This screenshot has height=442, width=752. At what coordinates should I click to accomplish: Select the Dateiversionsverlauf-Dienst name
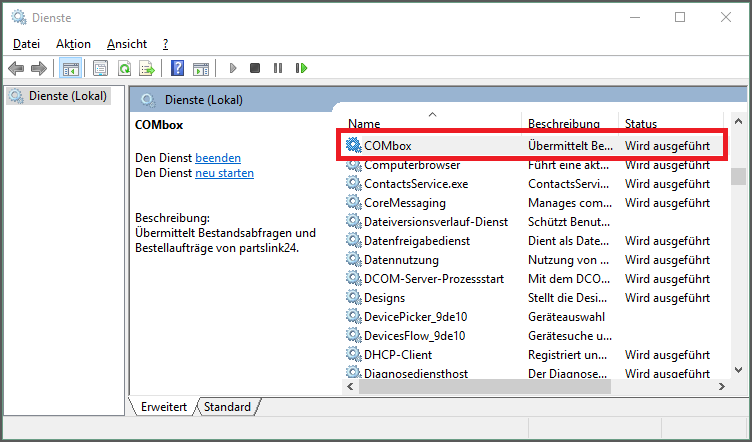436,222
